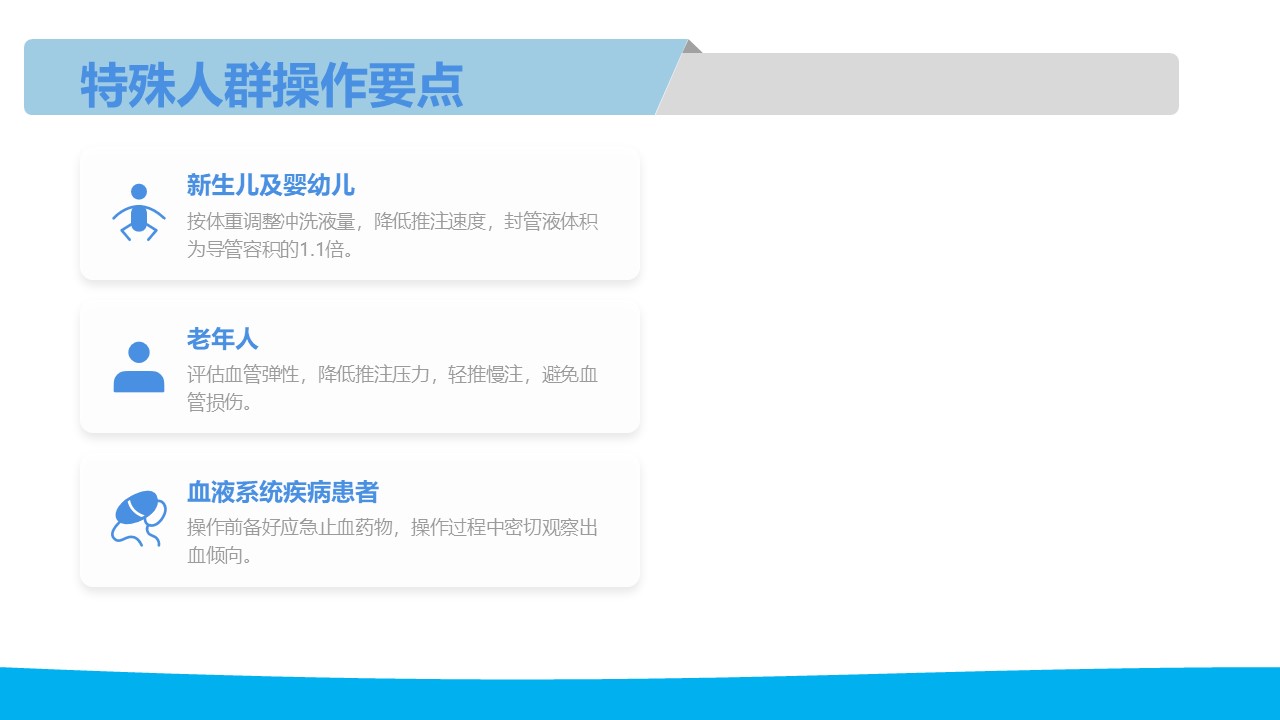Click the description starting with 评估血管弹性
This screenshot has height=720, width=1280.
click(x=392, y=375)
